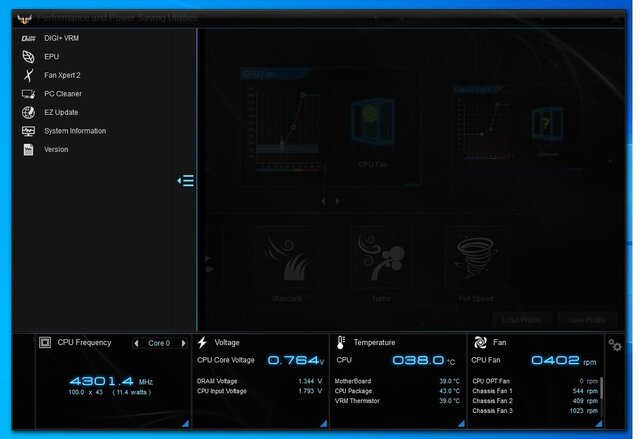Viewport: 640px width, 439px height.
Task: Switch to next core with right arrow
Action: click(184, 343)
